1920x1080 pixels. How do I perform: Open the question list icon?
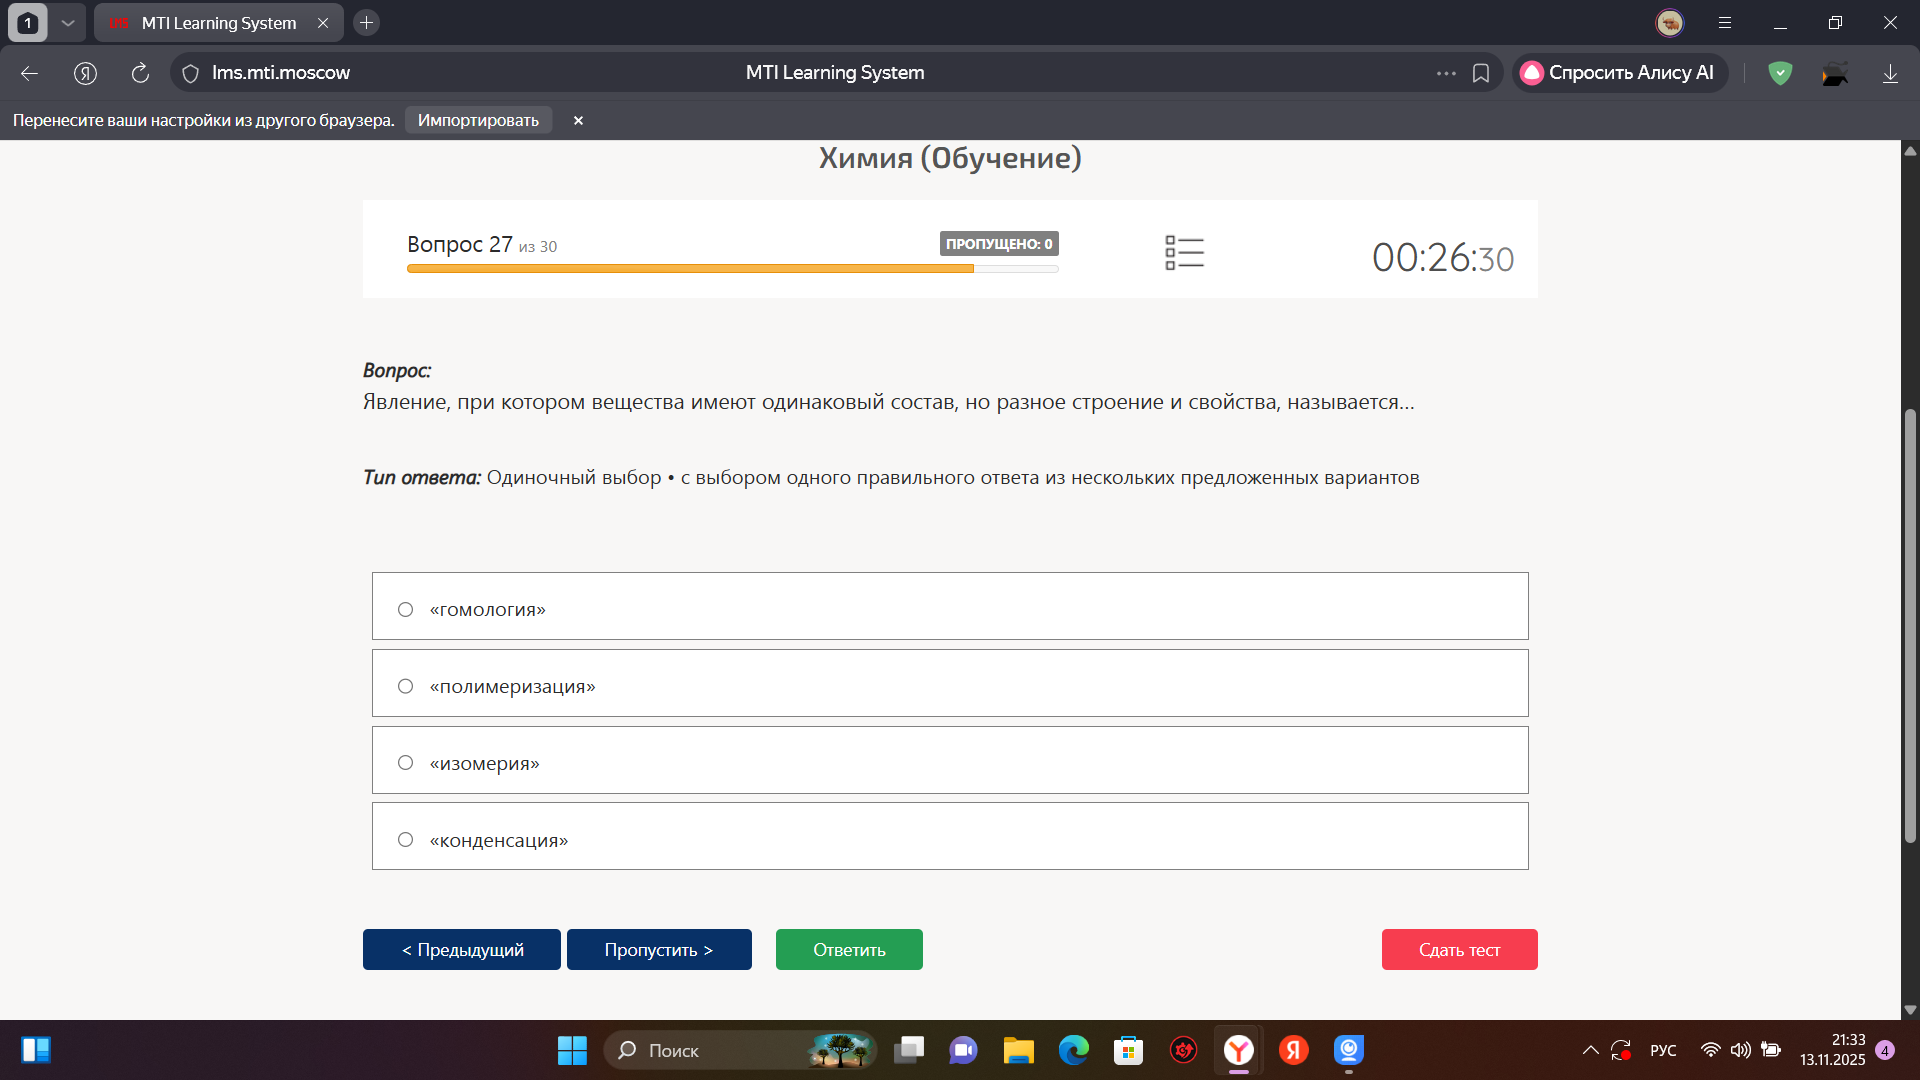click(x=1184, y=253)
